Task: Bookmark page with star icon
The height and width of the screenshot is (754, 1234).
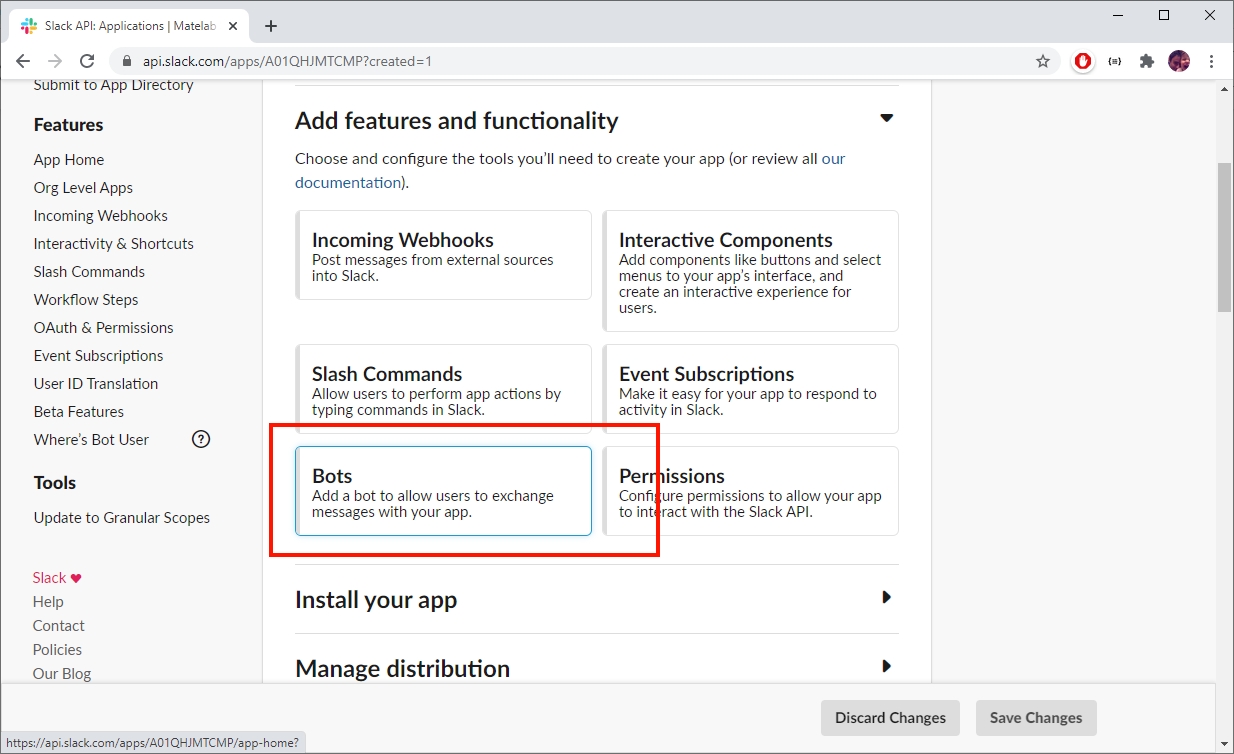Action: point(1043,61)
